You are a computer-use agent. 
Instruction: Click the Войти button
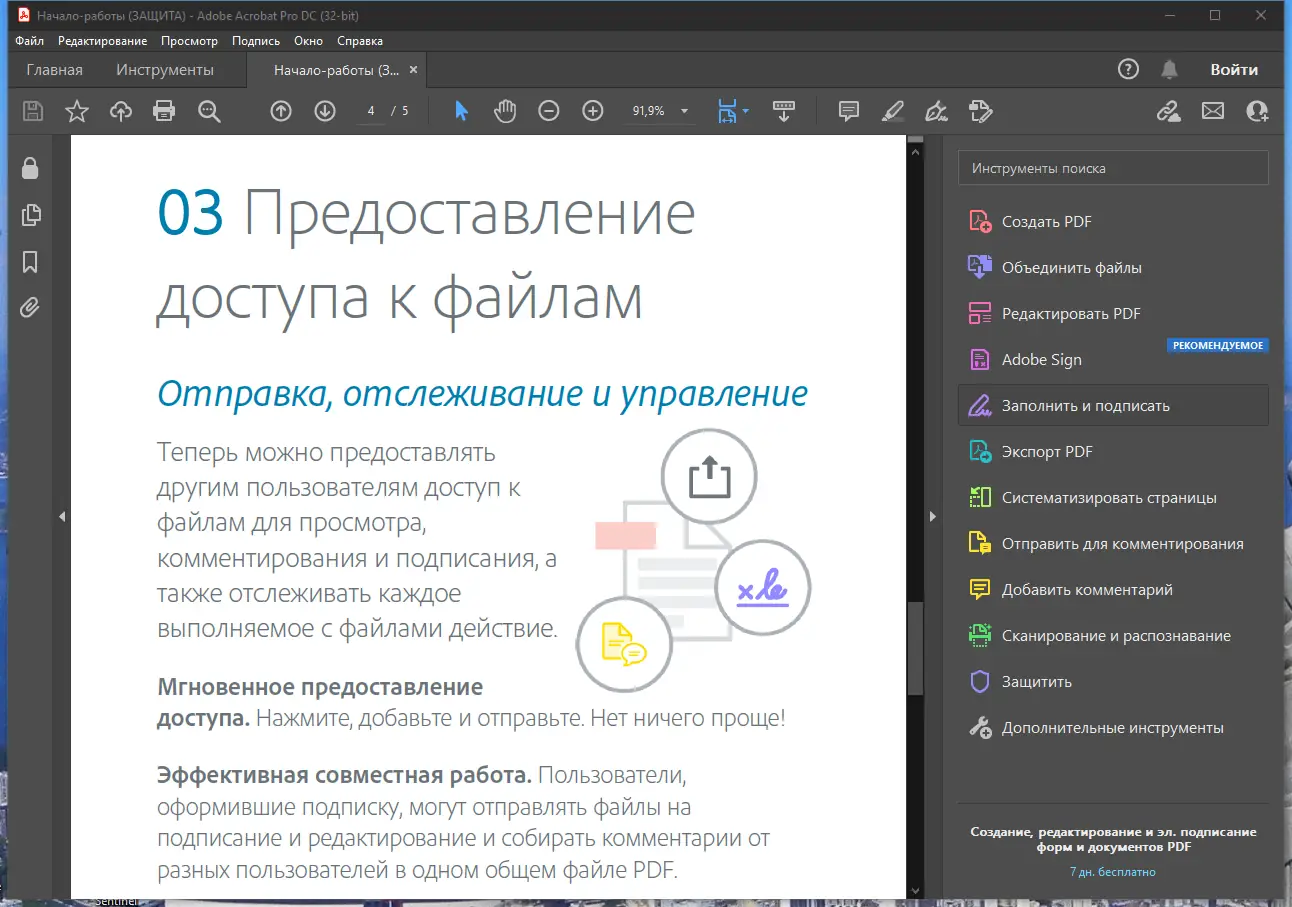pyautogui.click(x=1234, y=69)
